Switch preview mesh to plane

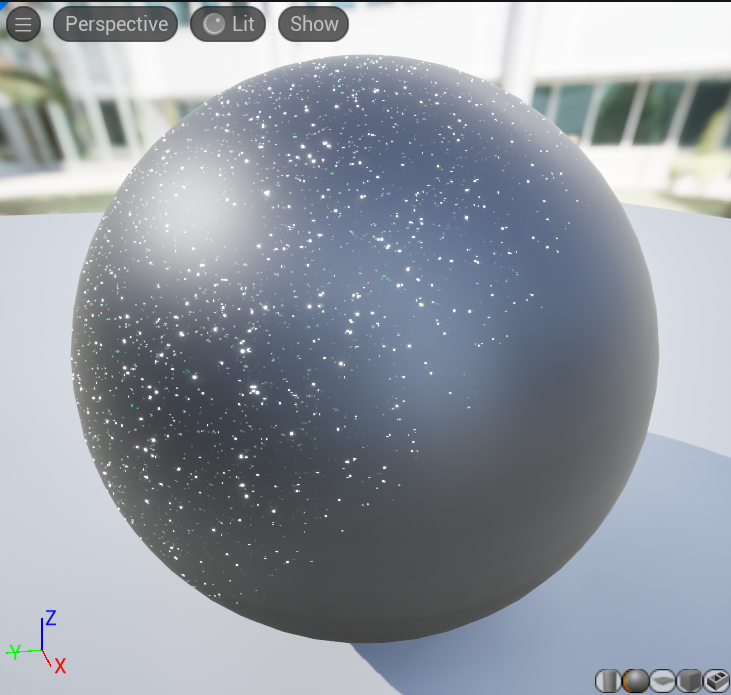pyautogui.click(x=662, y=681)
